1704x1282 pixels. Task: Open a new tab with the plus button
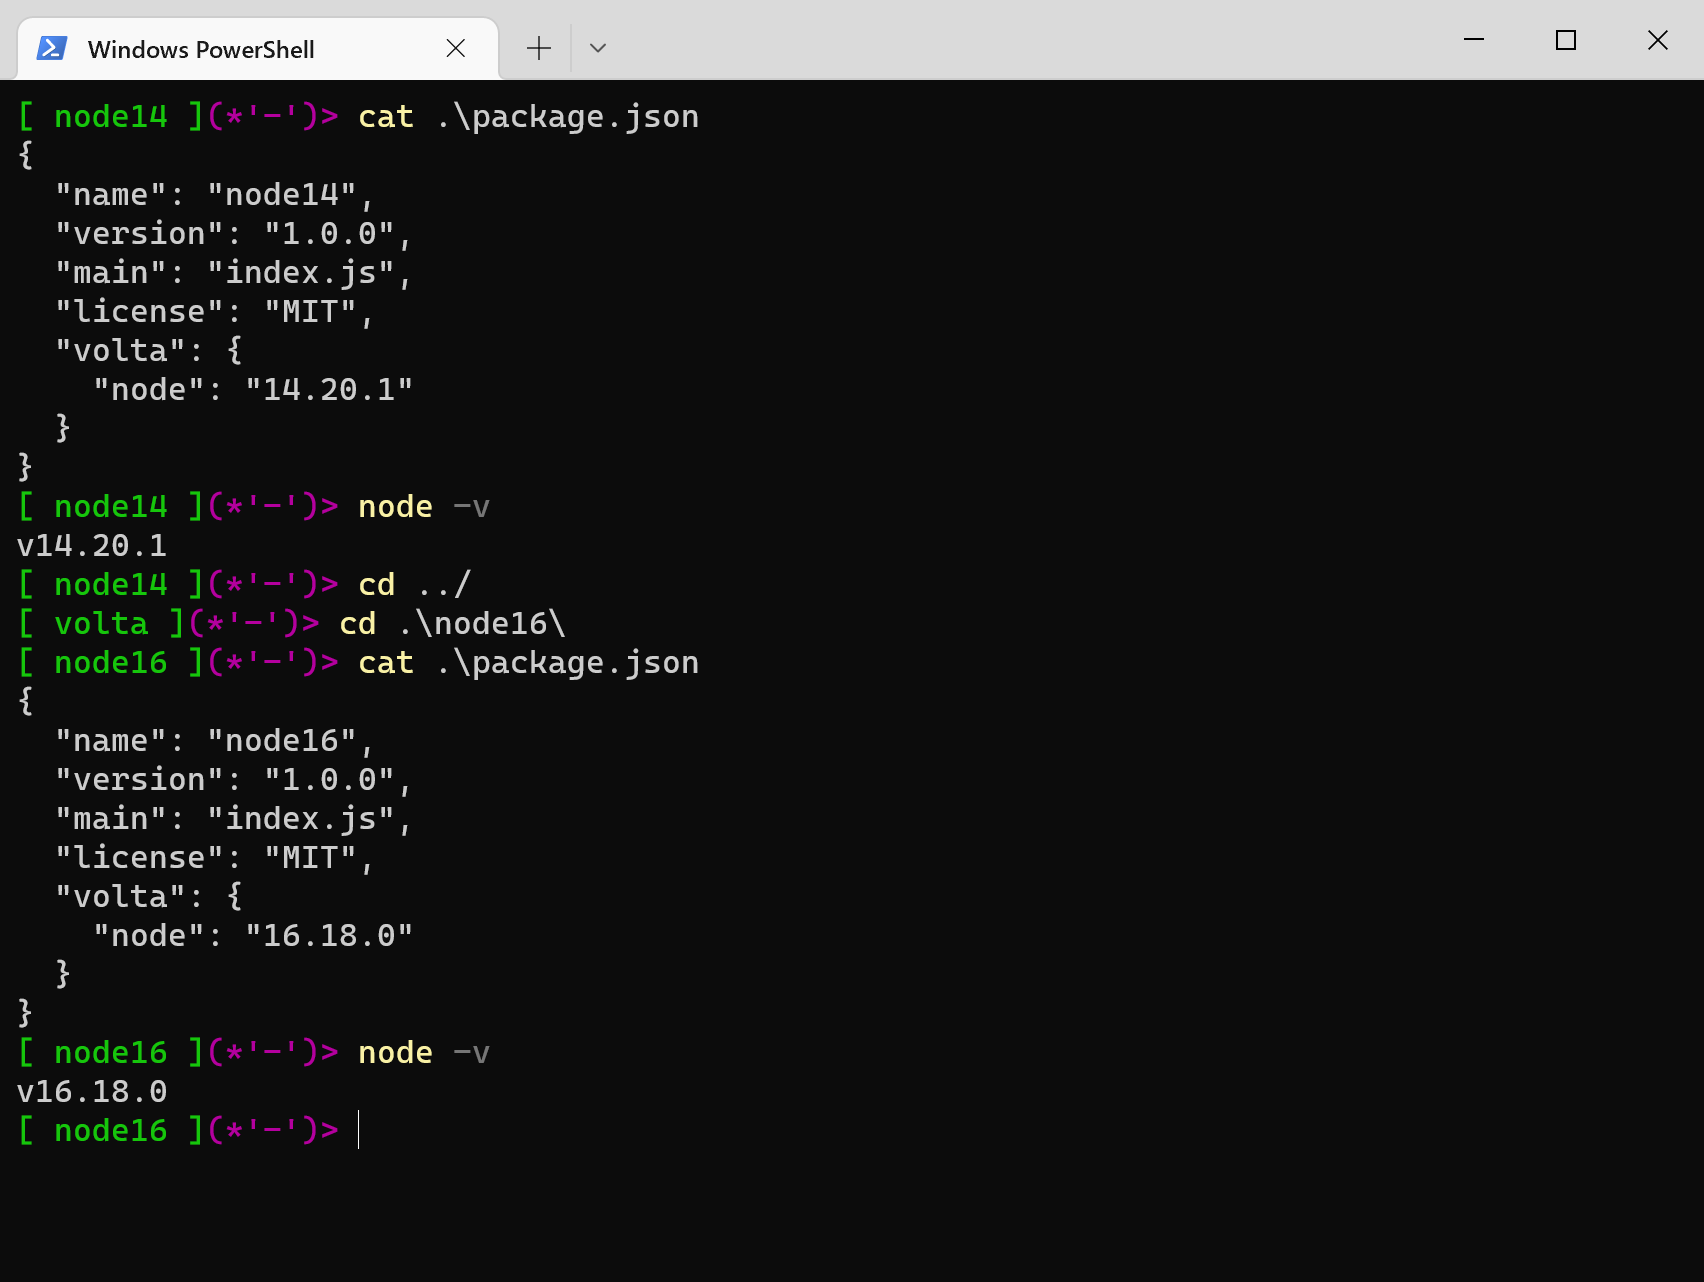(x=539, y=48)
